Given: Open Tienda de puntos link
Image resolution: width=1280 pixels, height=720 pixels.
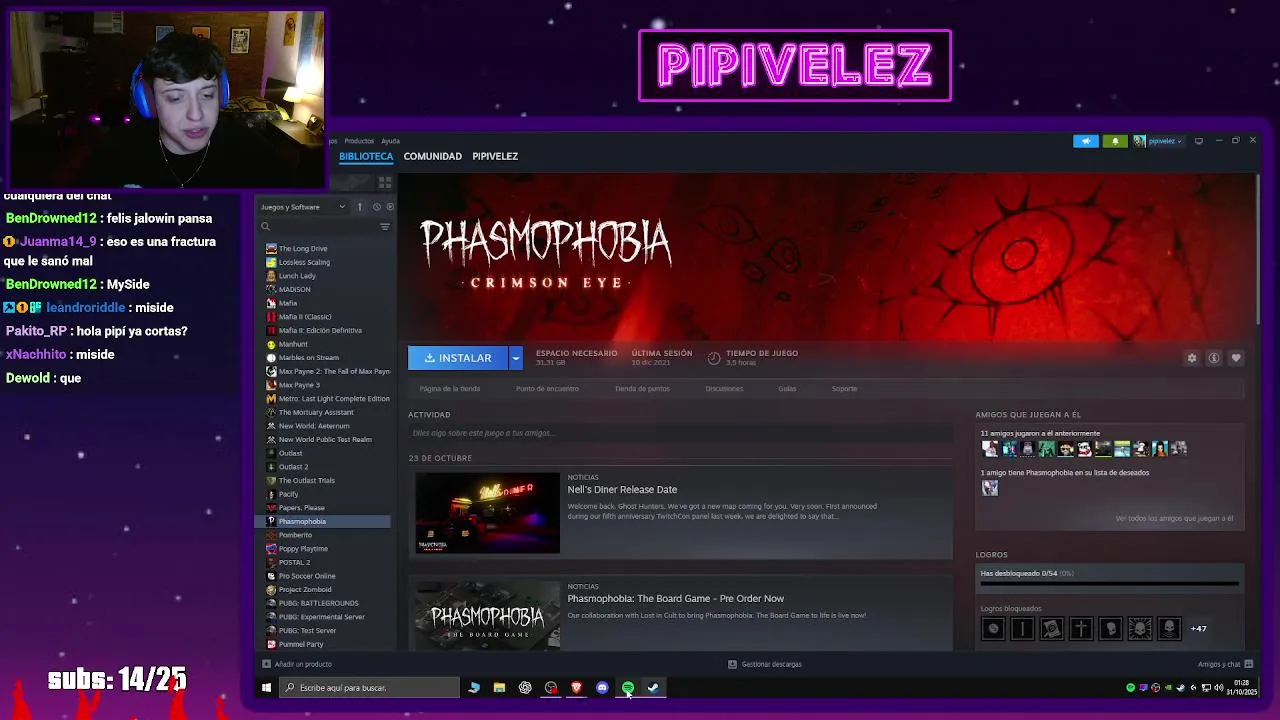Looking at the screenshot, I should tap(642, 388).
